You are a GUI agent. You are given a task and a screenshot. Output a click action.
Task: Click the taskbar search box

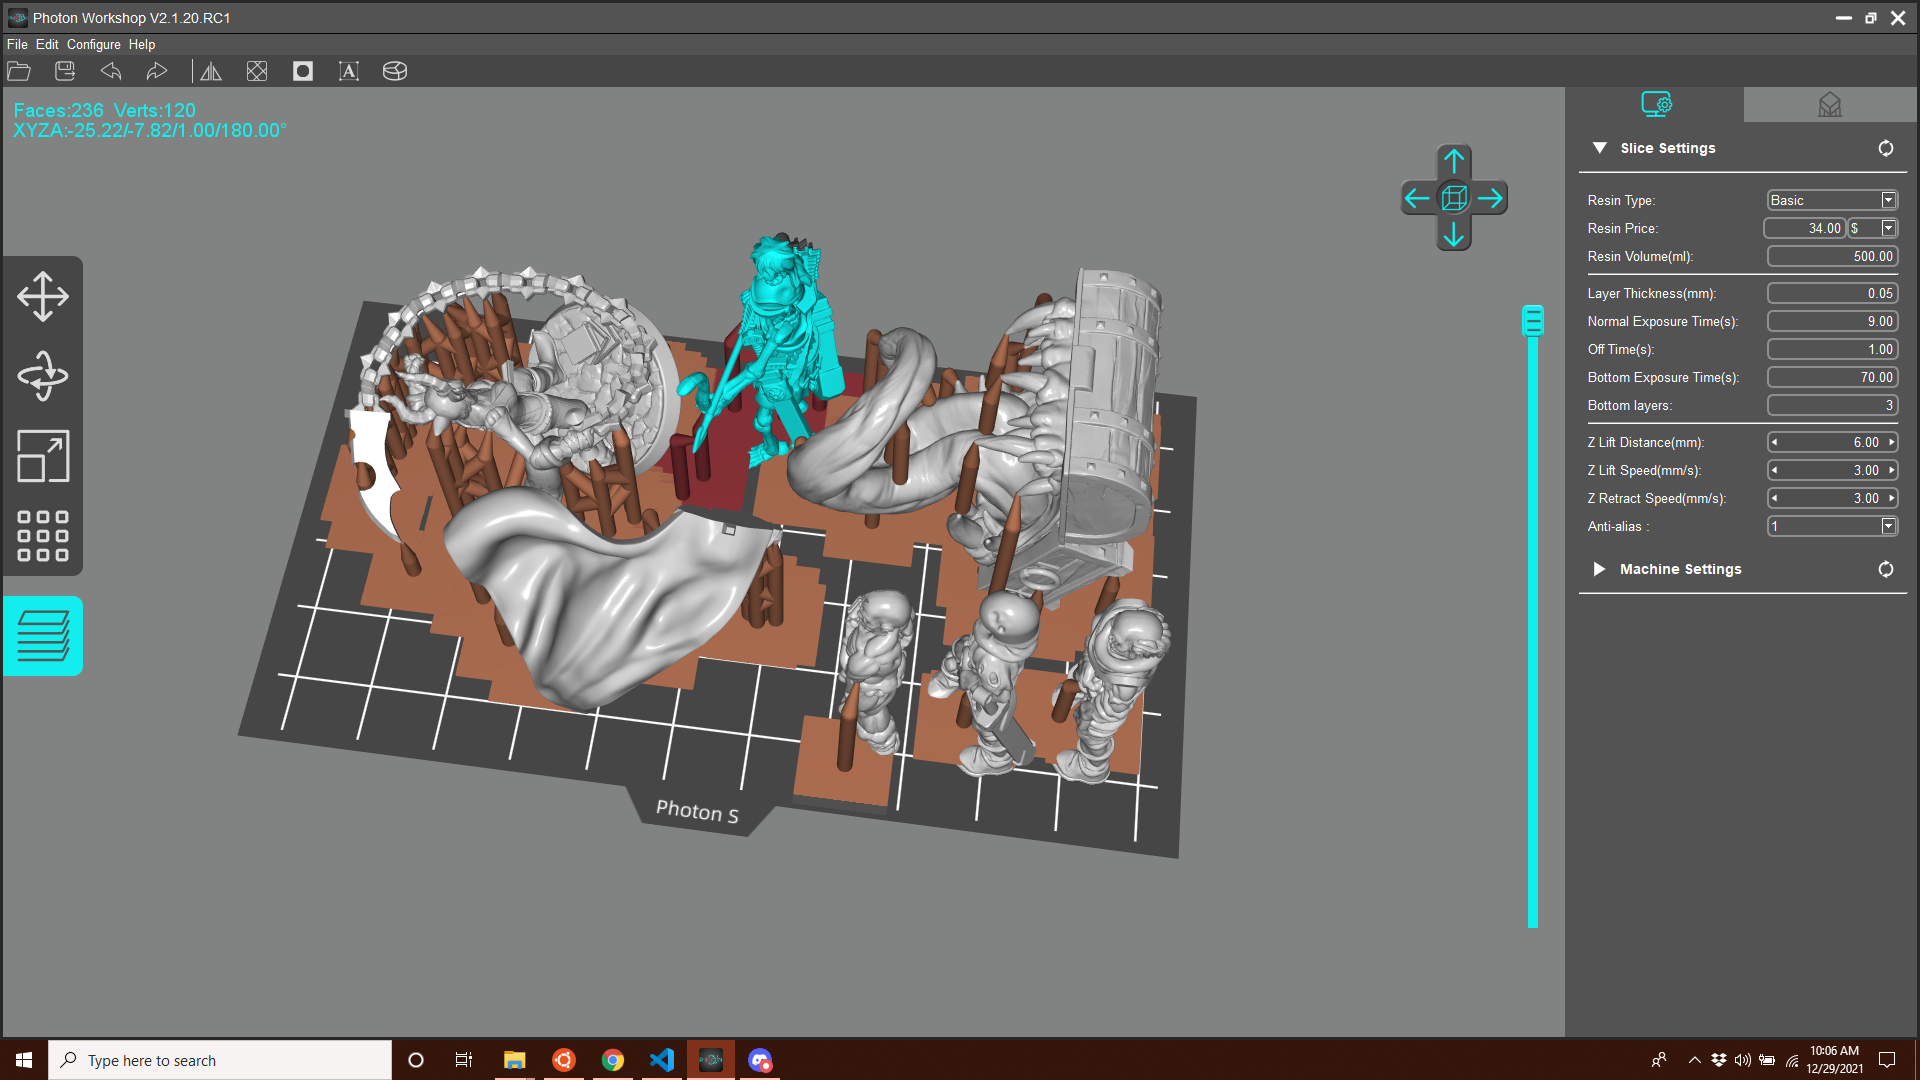[220, 1060]
